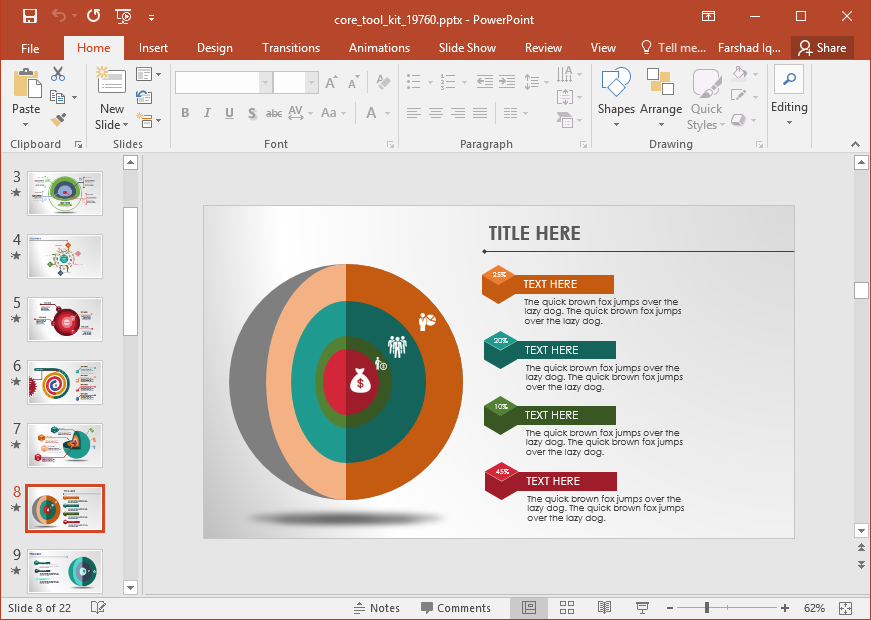Open the Transitions ribbon tab

coord(291,48)
